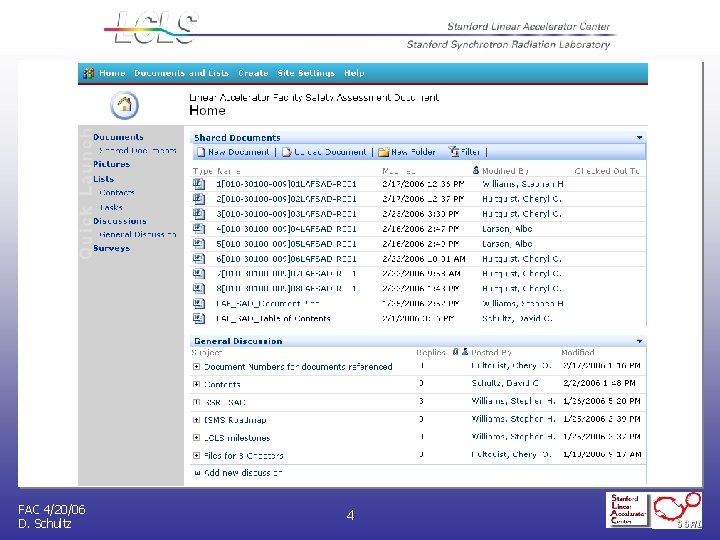
Task: Click the New Document page icon
Action: point(201,152)
